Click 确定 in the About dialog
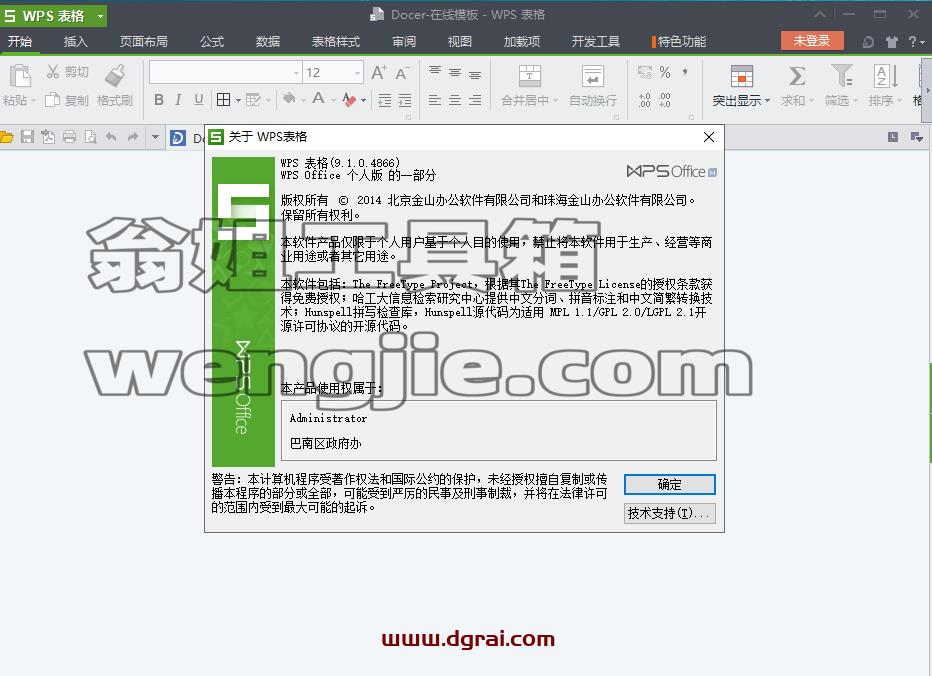This screenshot has width=932, height=676. 669,484
